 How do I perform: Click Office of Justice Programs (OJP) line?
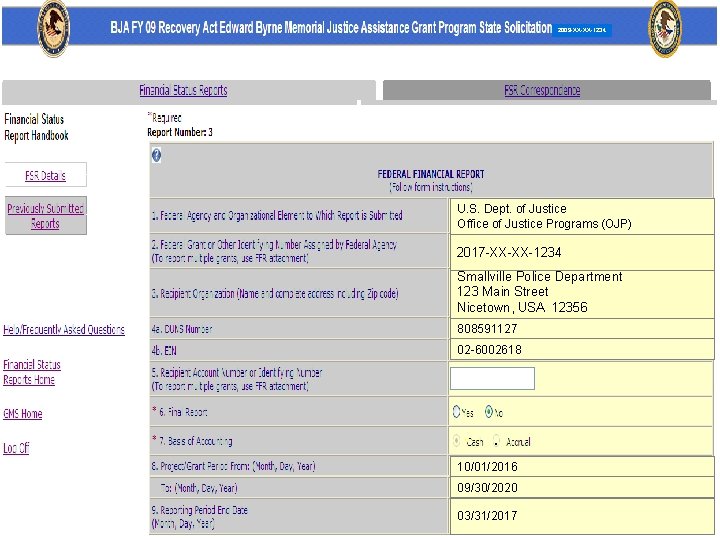pos(544,224)
